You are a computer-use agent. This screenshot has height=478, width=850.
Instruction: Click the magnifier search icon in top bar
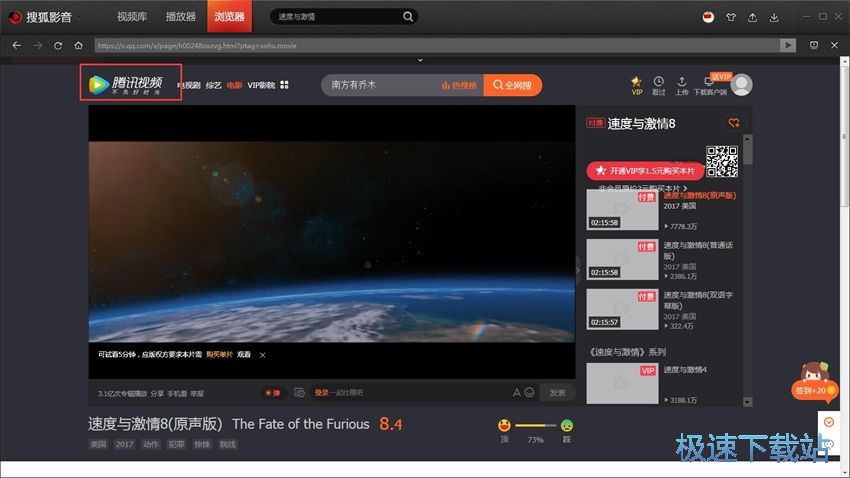coord(408,17)
